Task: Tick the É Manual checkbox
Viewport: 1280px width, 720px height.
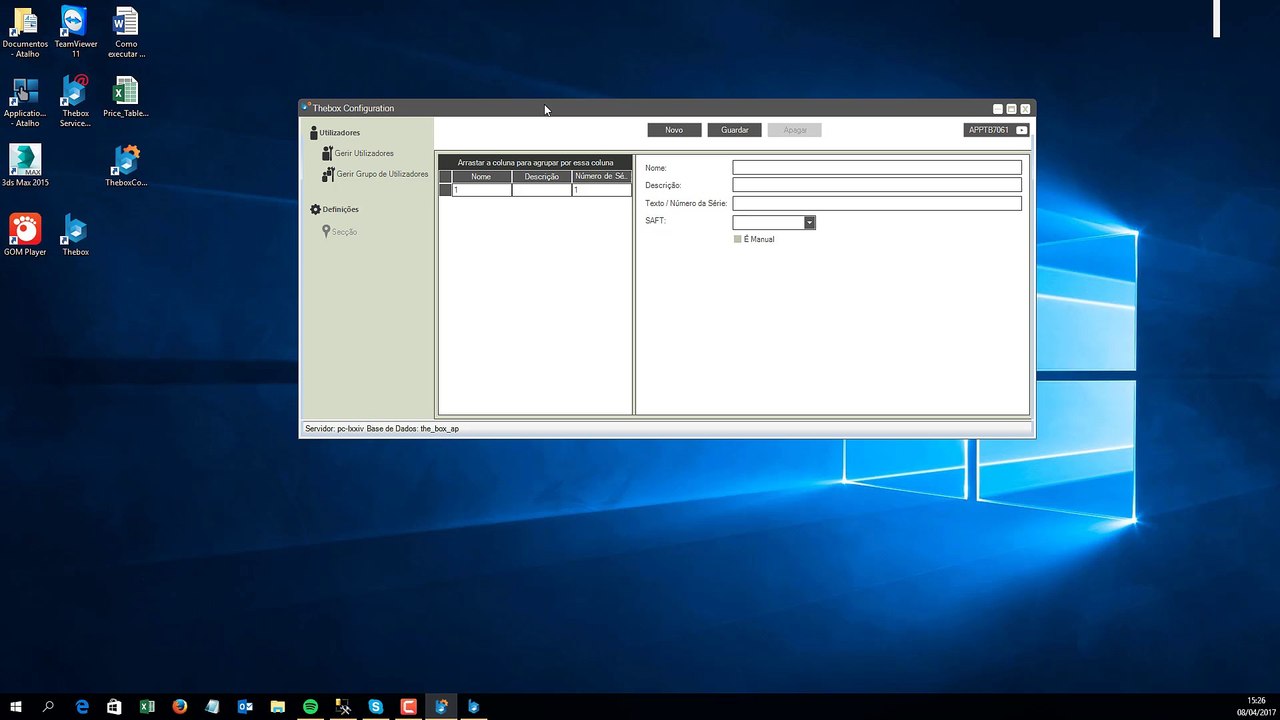Action: [x=738, y=239]
